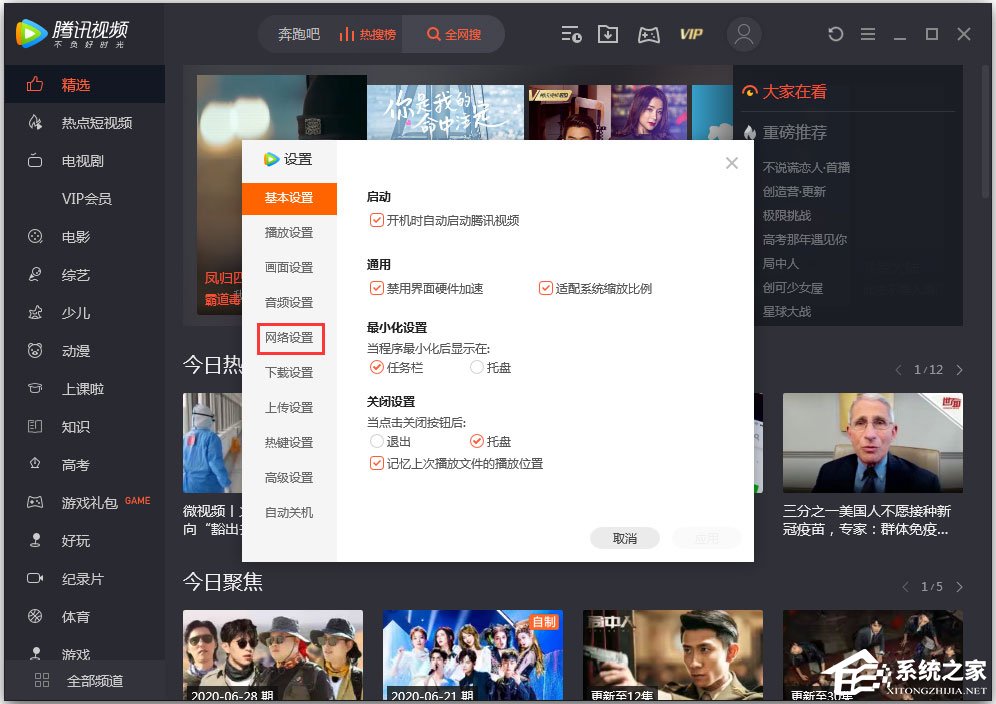Select 热点短视频 in the left sidebar
Viewport: 996px width, 704px height.
[95, 122]
